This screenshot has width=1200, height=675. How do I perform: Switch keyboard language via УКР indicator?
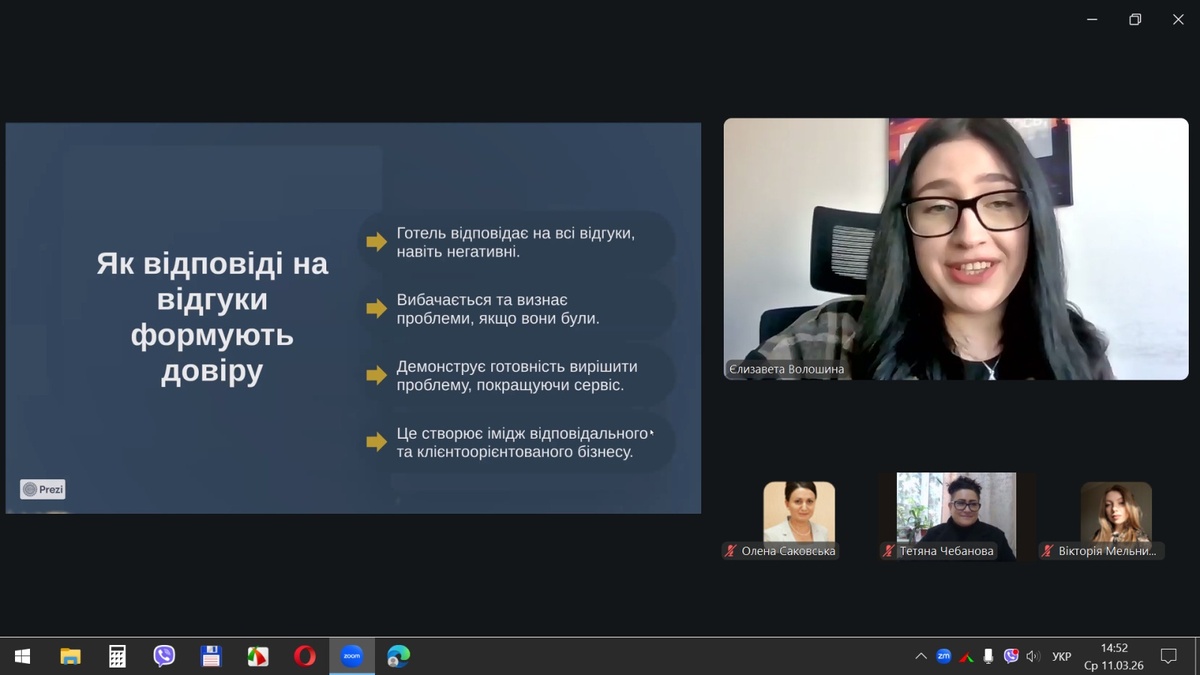[x=1061, y=657]
